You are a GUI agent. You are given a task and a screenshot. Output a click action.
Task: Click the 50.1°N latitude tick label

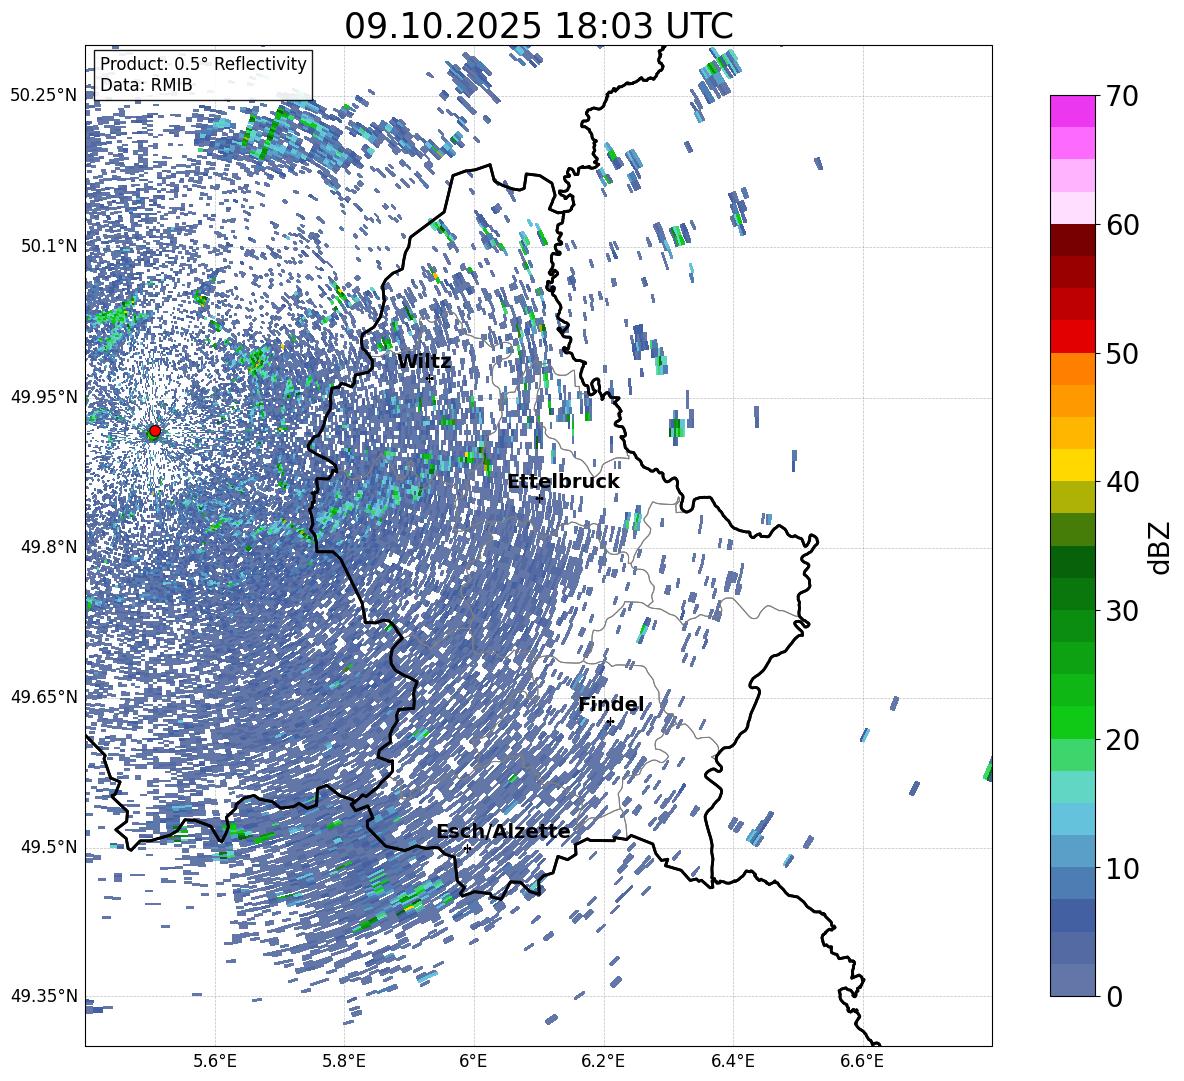48,246
